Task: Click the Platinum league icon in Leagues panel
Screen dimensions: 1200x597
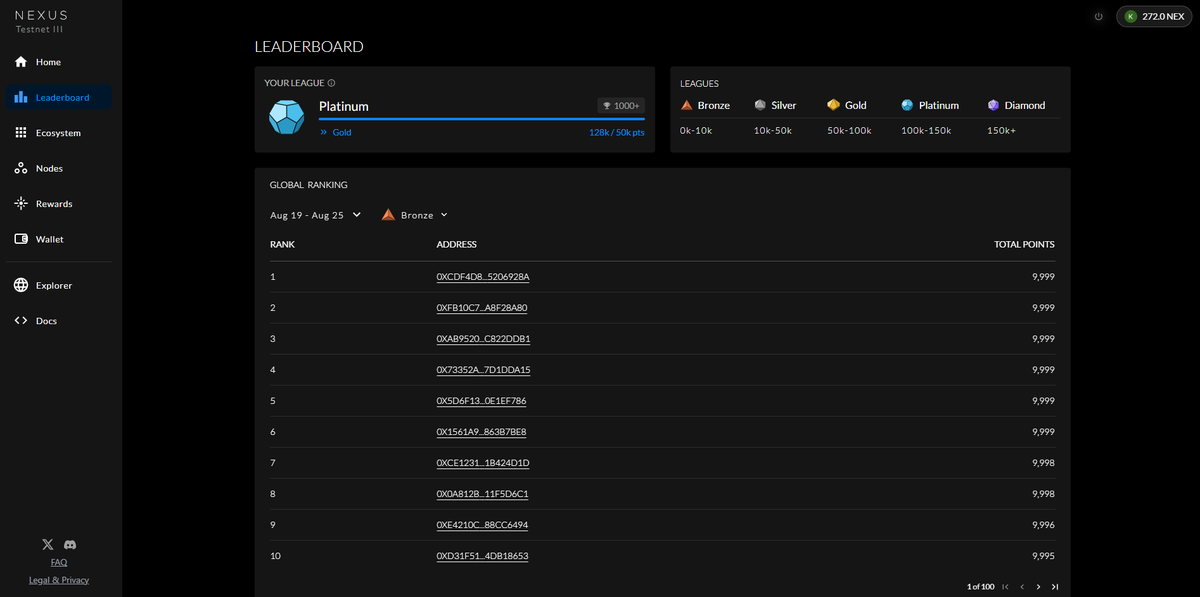Action: [907, 105]
